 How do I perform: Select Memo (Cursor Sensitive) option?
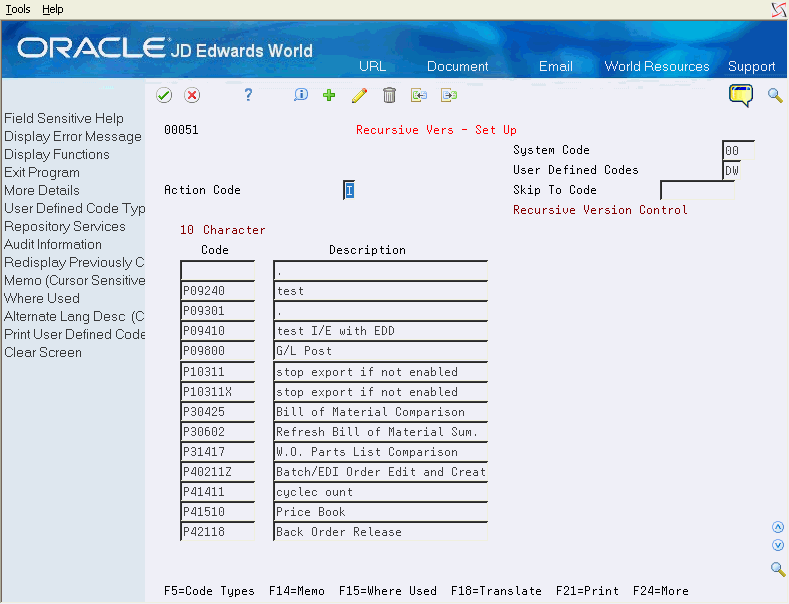point(74,280)
